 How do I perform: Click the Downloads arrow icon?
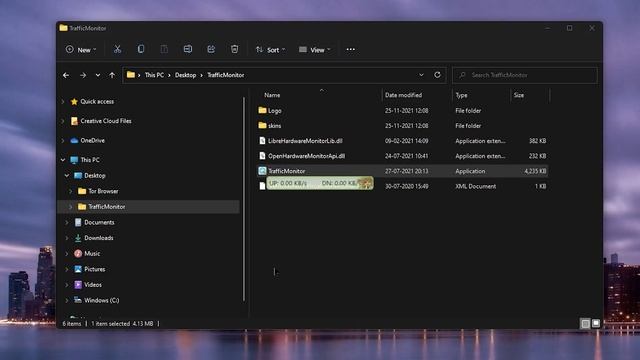(x=78, y=238)
